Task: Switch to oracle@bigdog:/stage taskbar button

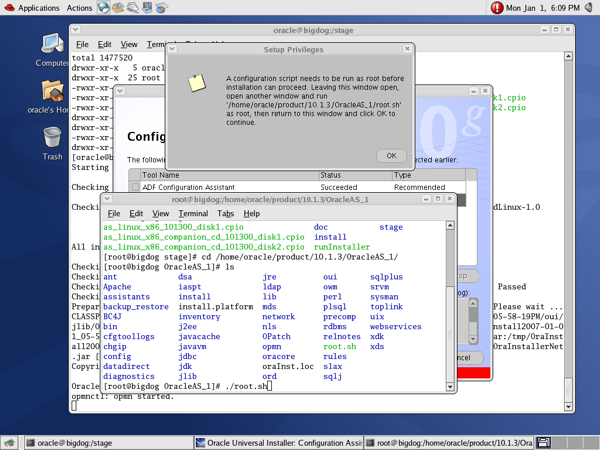Action: pos(108,443)
